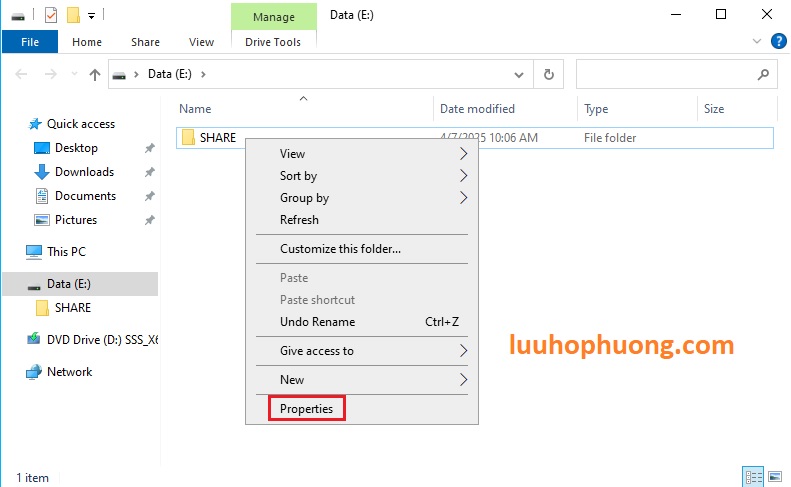This screenshot has height=487, width=791.
Task: Open the Drive Tools ribbon tab
Action: [x=273, y=42]
